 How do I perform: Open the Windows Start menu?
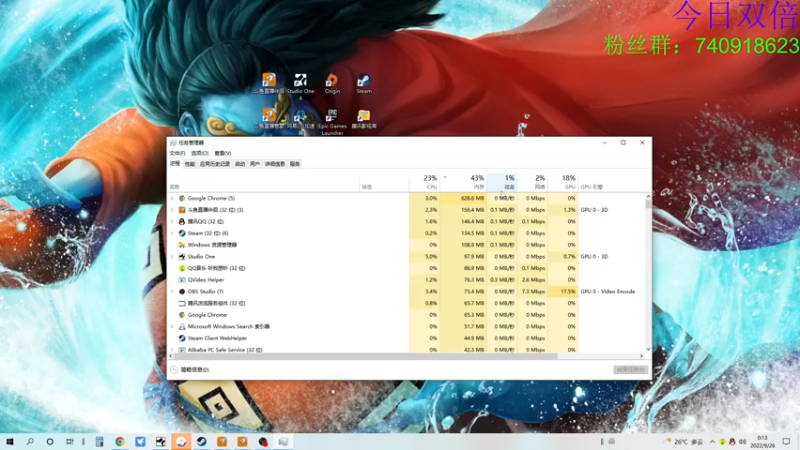[10, 442]
